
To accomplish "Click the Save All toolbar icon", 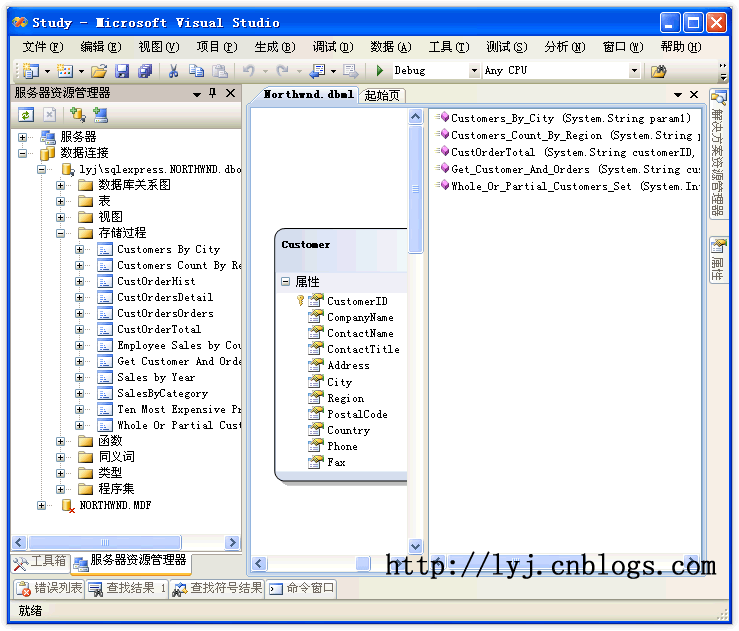I will pos(145,71).
